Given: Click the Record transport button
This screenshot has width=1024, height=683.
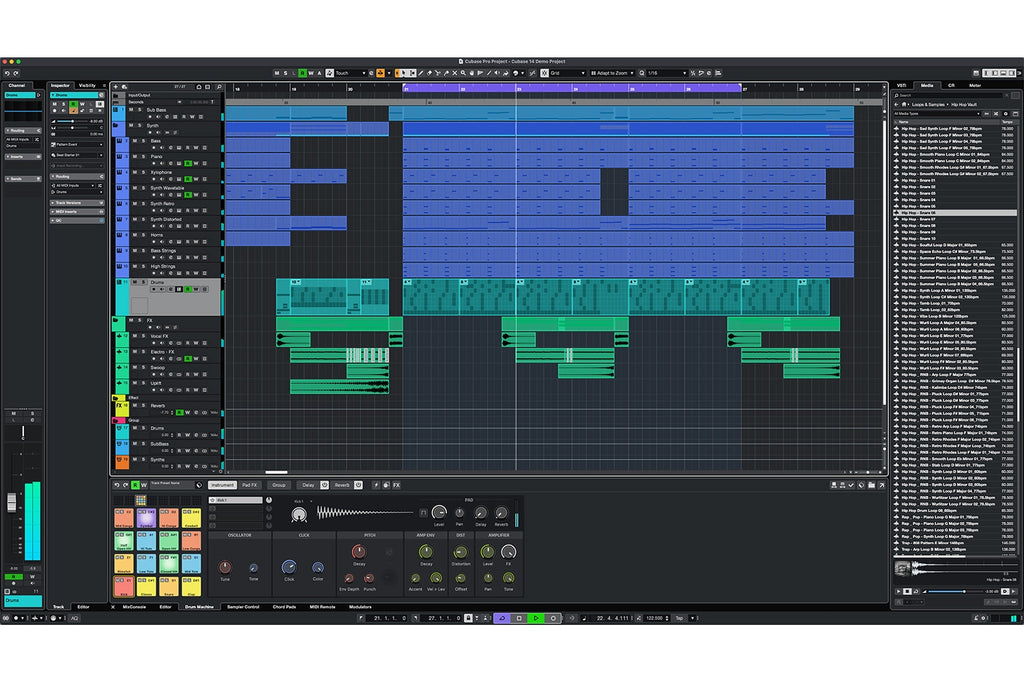Looking at the screenshot, I should 553,618.
